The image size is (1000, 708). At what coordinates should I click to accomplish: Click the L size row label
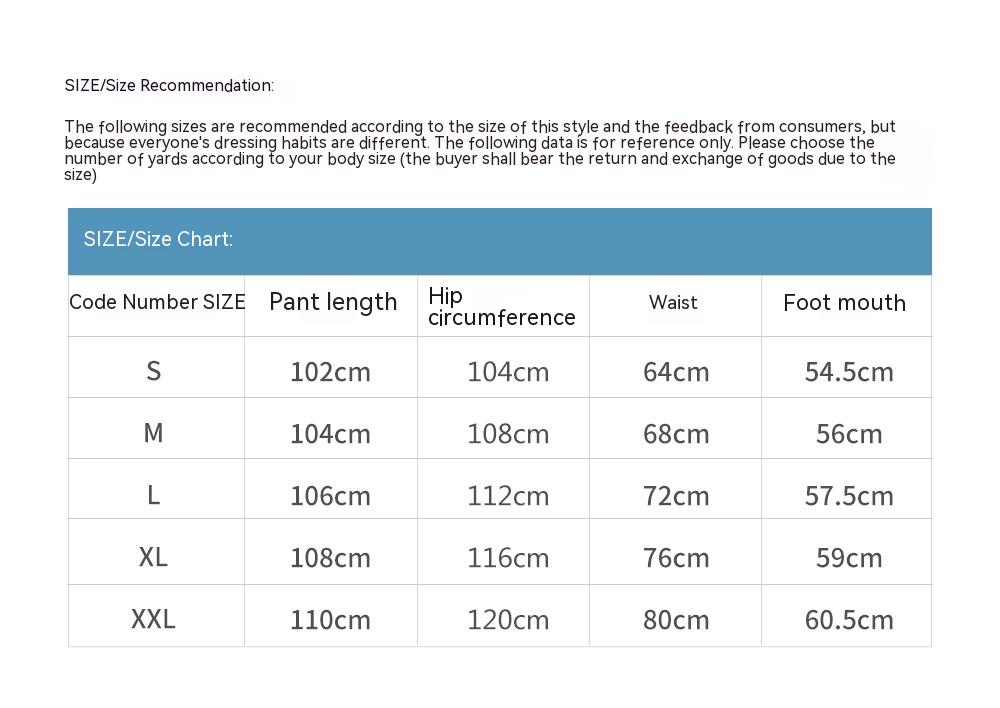[153, 495]
